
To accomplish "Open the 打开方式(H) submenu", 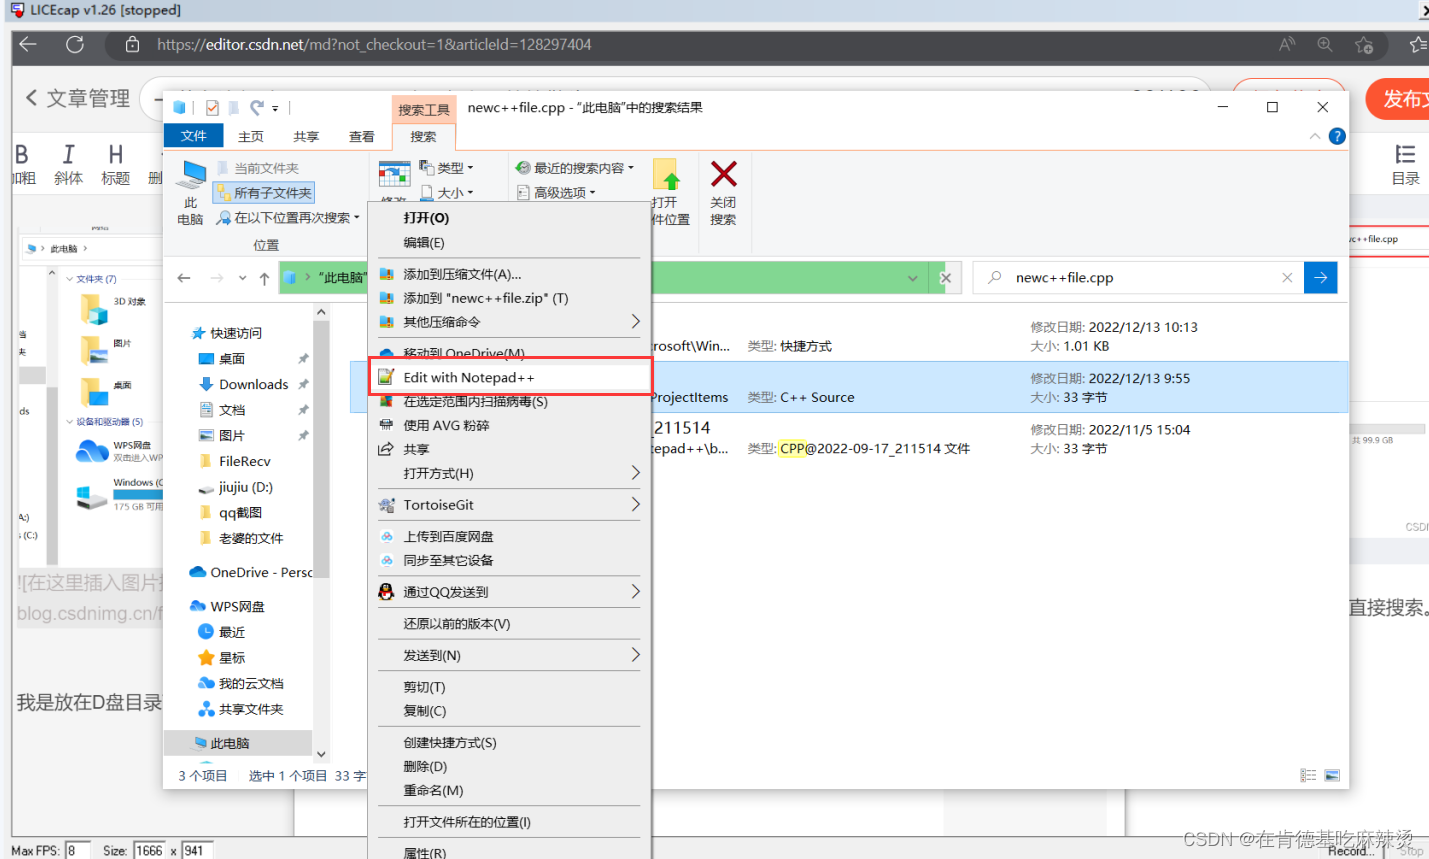I will [x=509, y=473].
